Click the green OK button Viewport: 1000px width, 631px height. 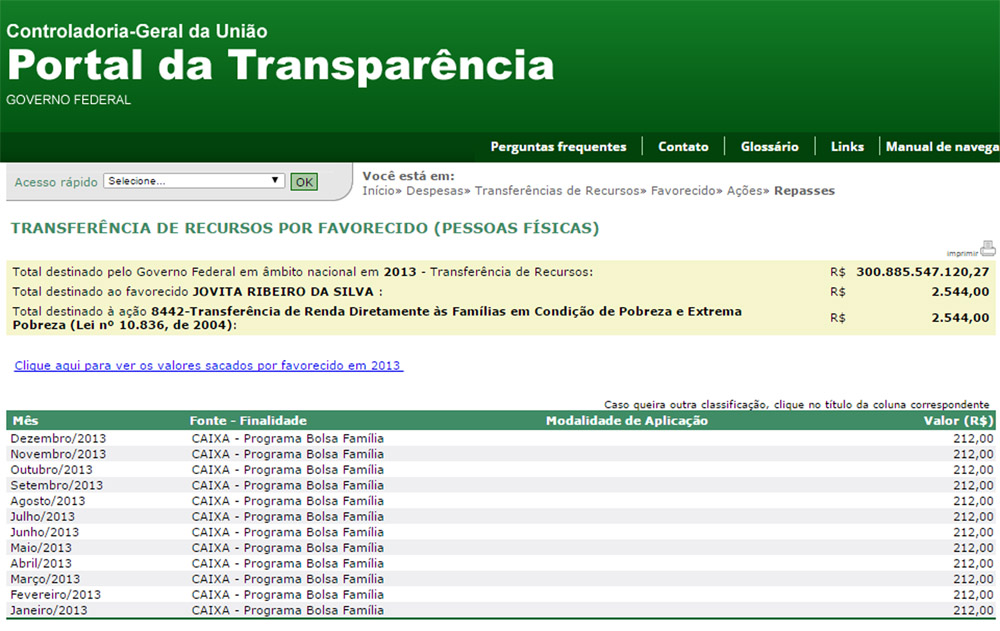[x=304, y=182]
